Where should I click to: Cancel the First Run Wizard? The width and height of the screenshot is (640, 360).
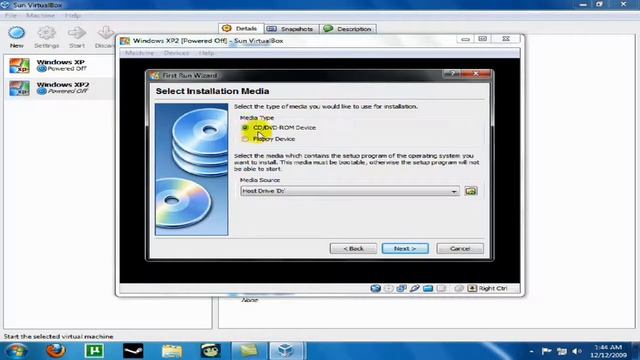[460, 249]
